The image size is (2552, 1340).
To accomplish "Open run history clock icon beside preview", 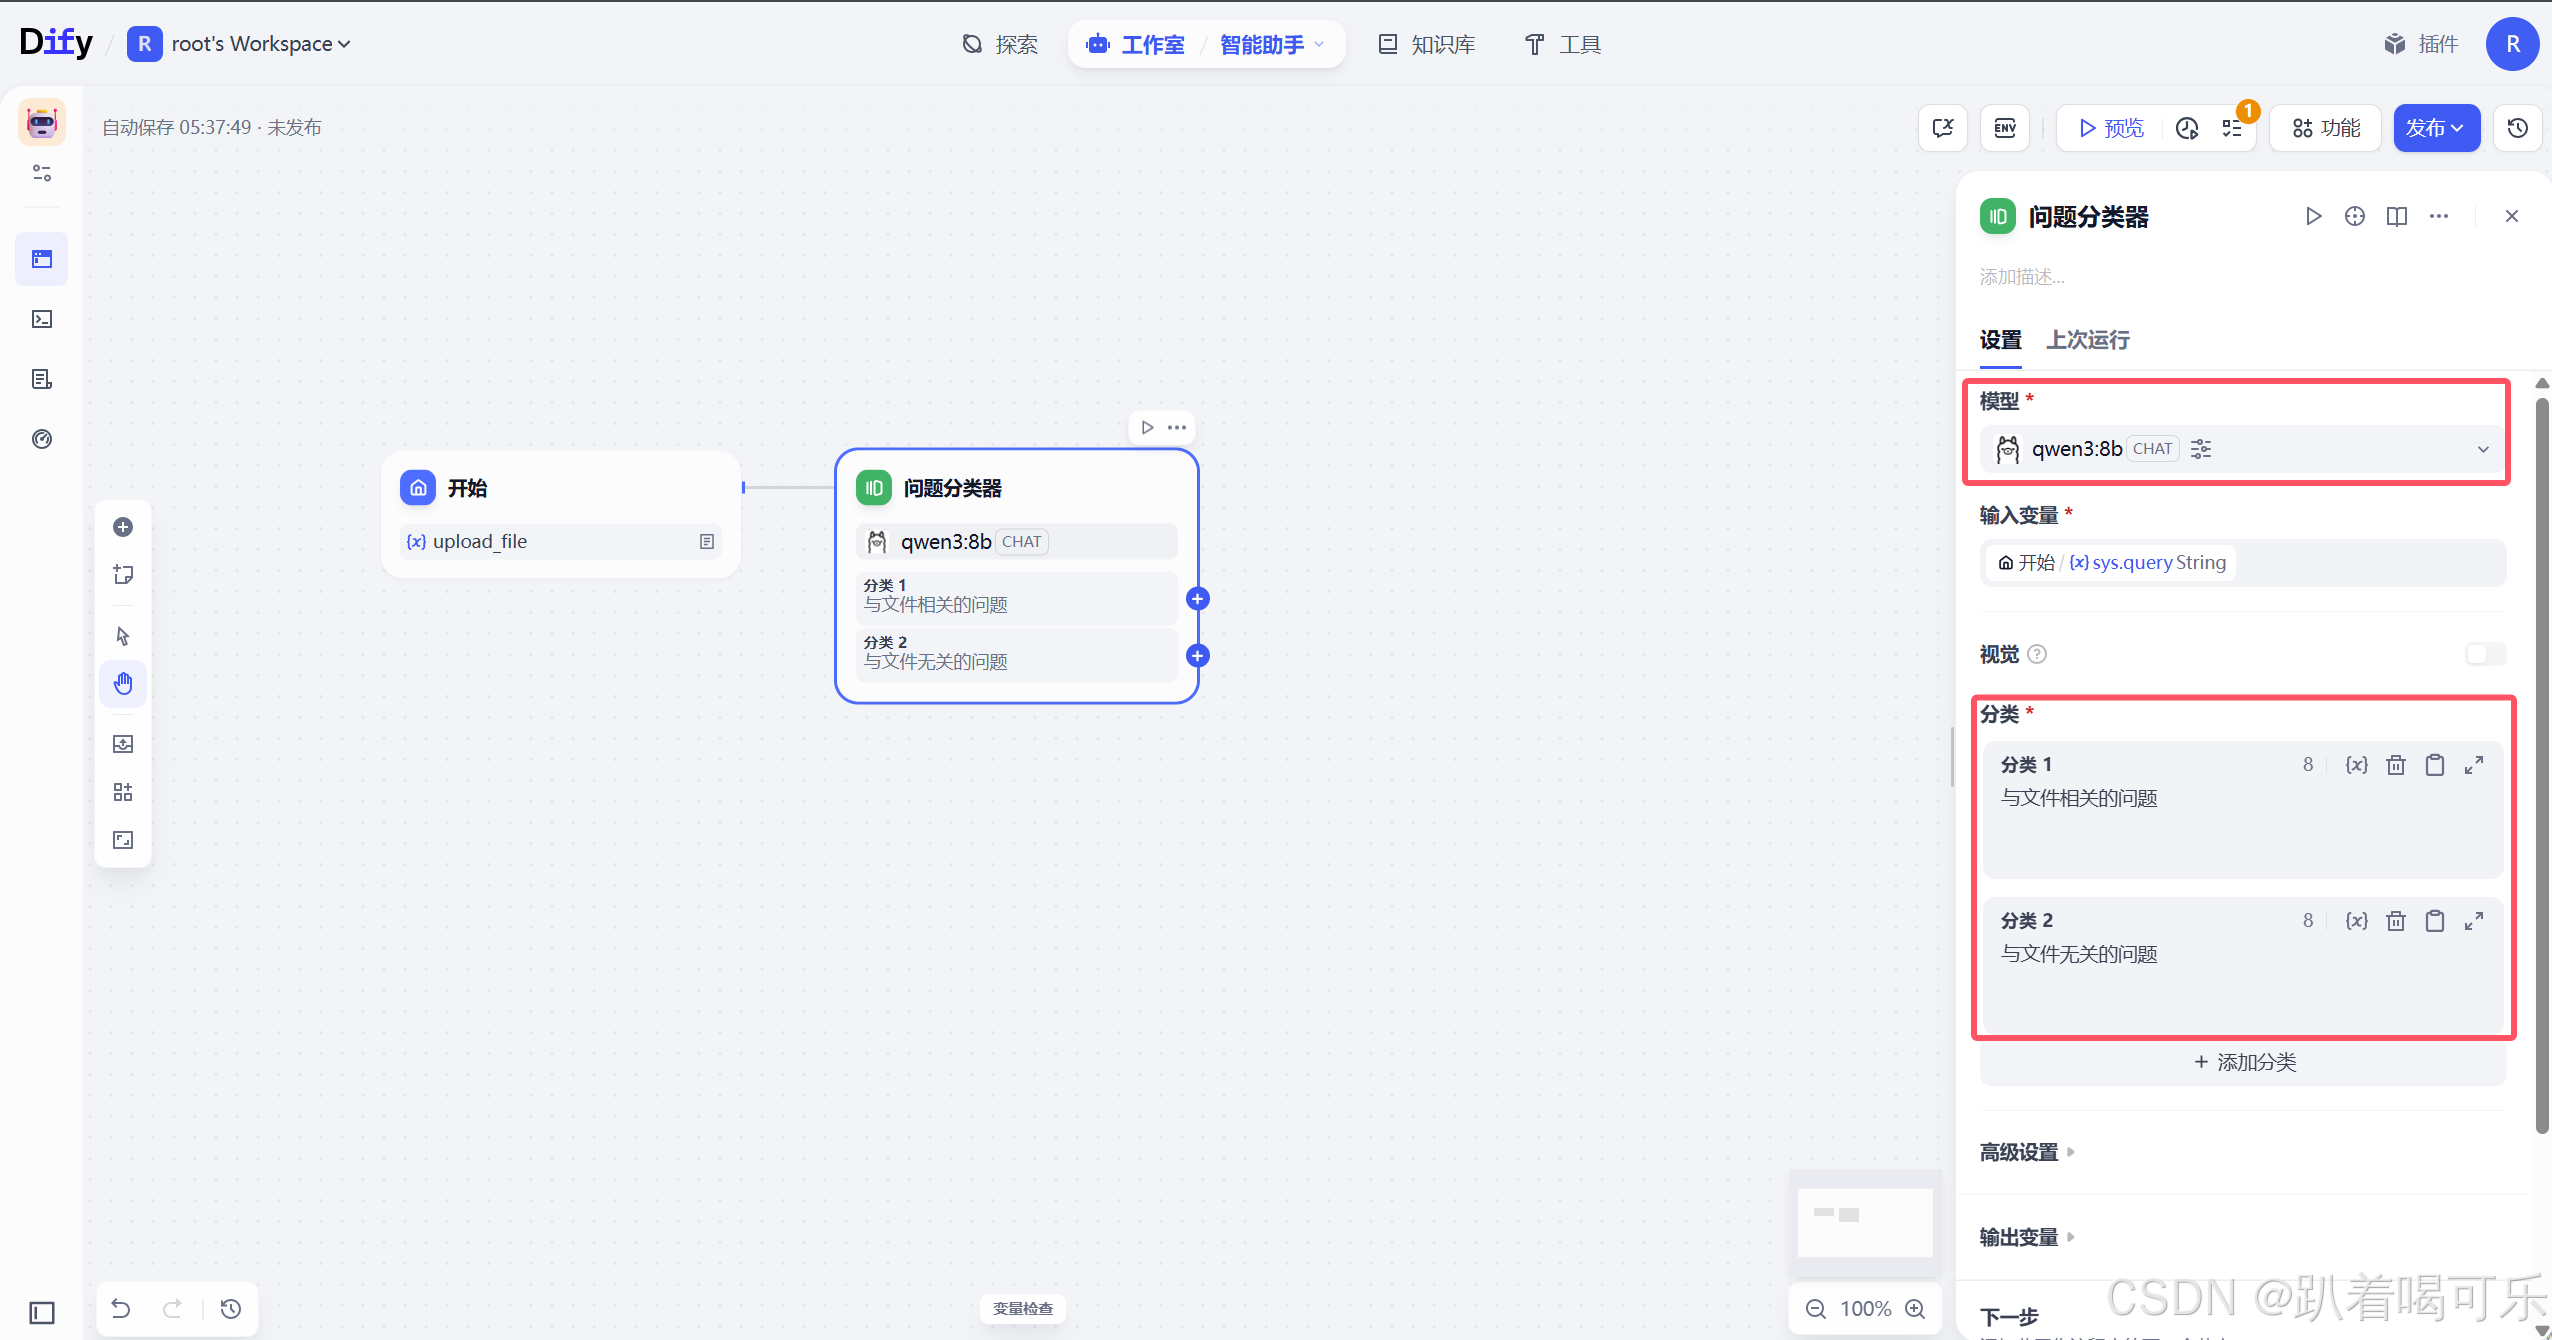I will click(2187, 128).
